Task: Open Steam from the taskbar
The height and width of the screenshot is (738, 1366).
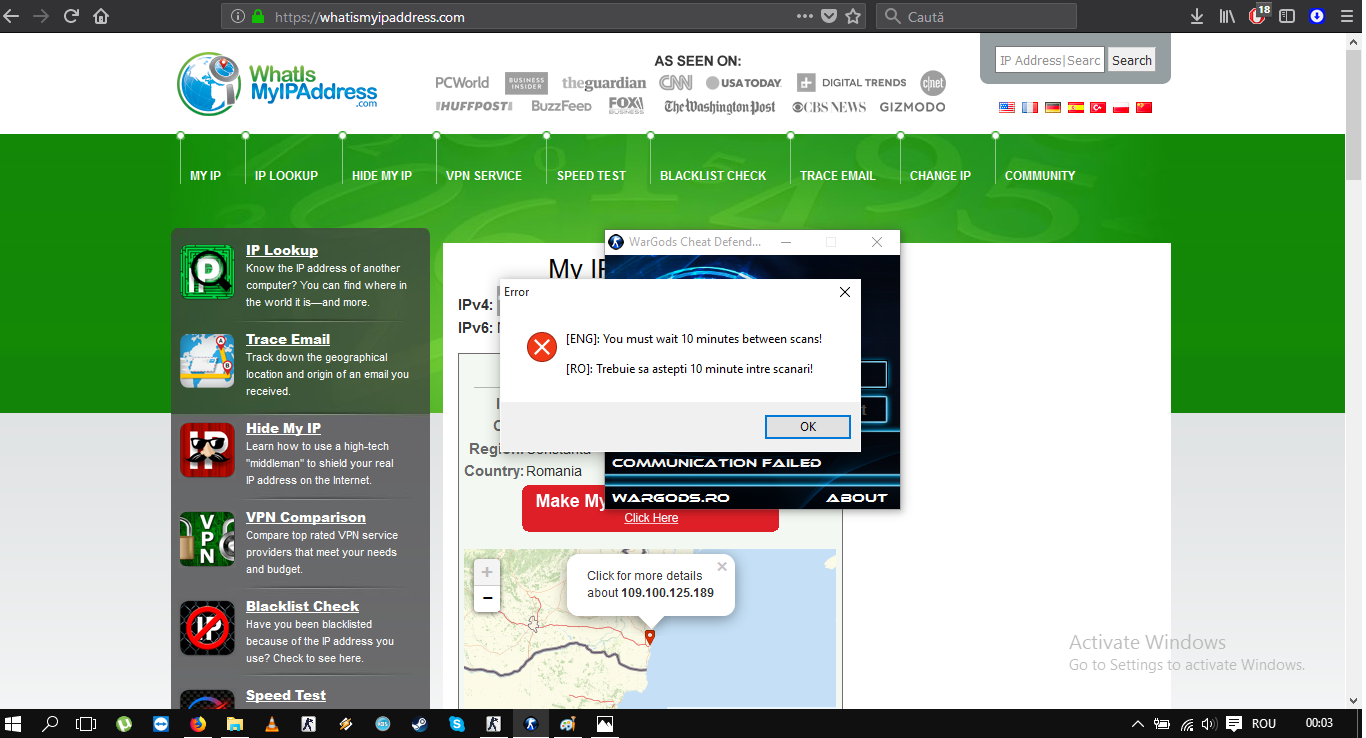Action: 419,723
